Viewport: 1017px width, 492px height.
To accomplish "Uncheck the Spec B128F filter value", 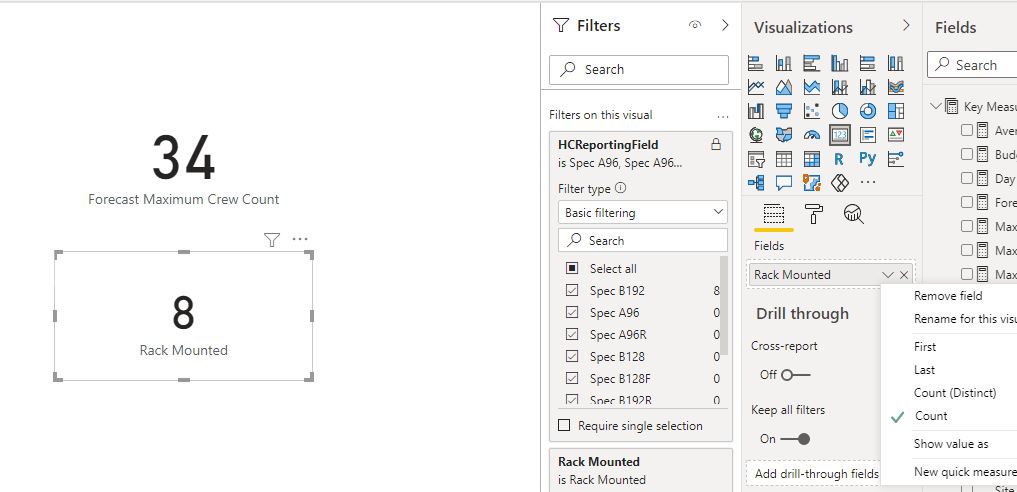I will coord(571,379).
